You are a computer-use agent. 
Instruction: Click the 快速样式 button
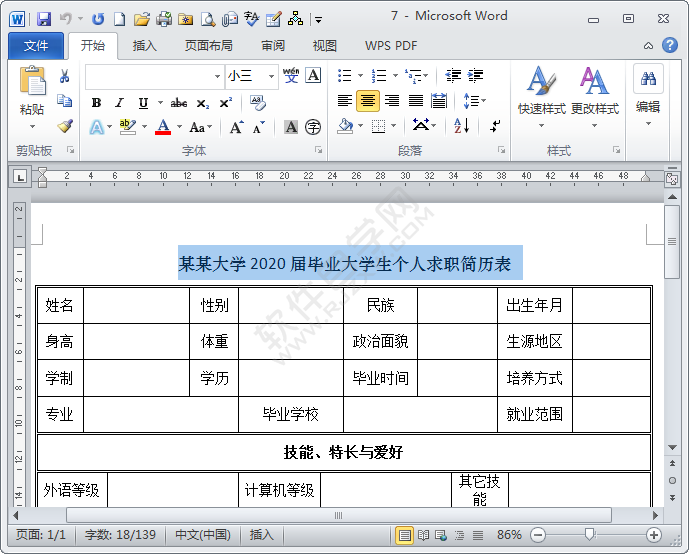coord(541,98)
